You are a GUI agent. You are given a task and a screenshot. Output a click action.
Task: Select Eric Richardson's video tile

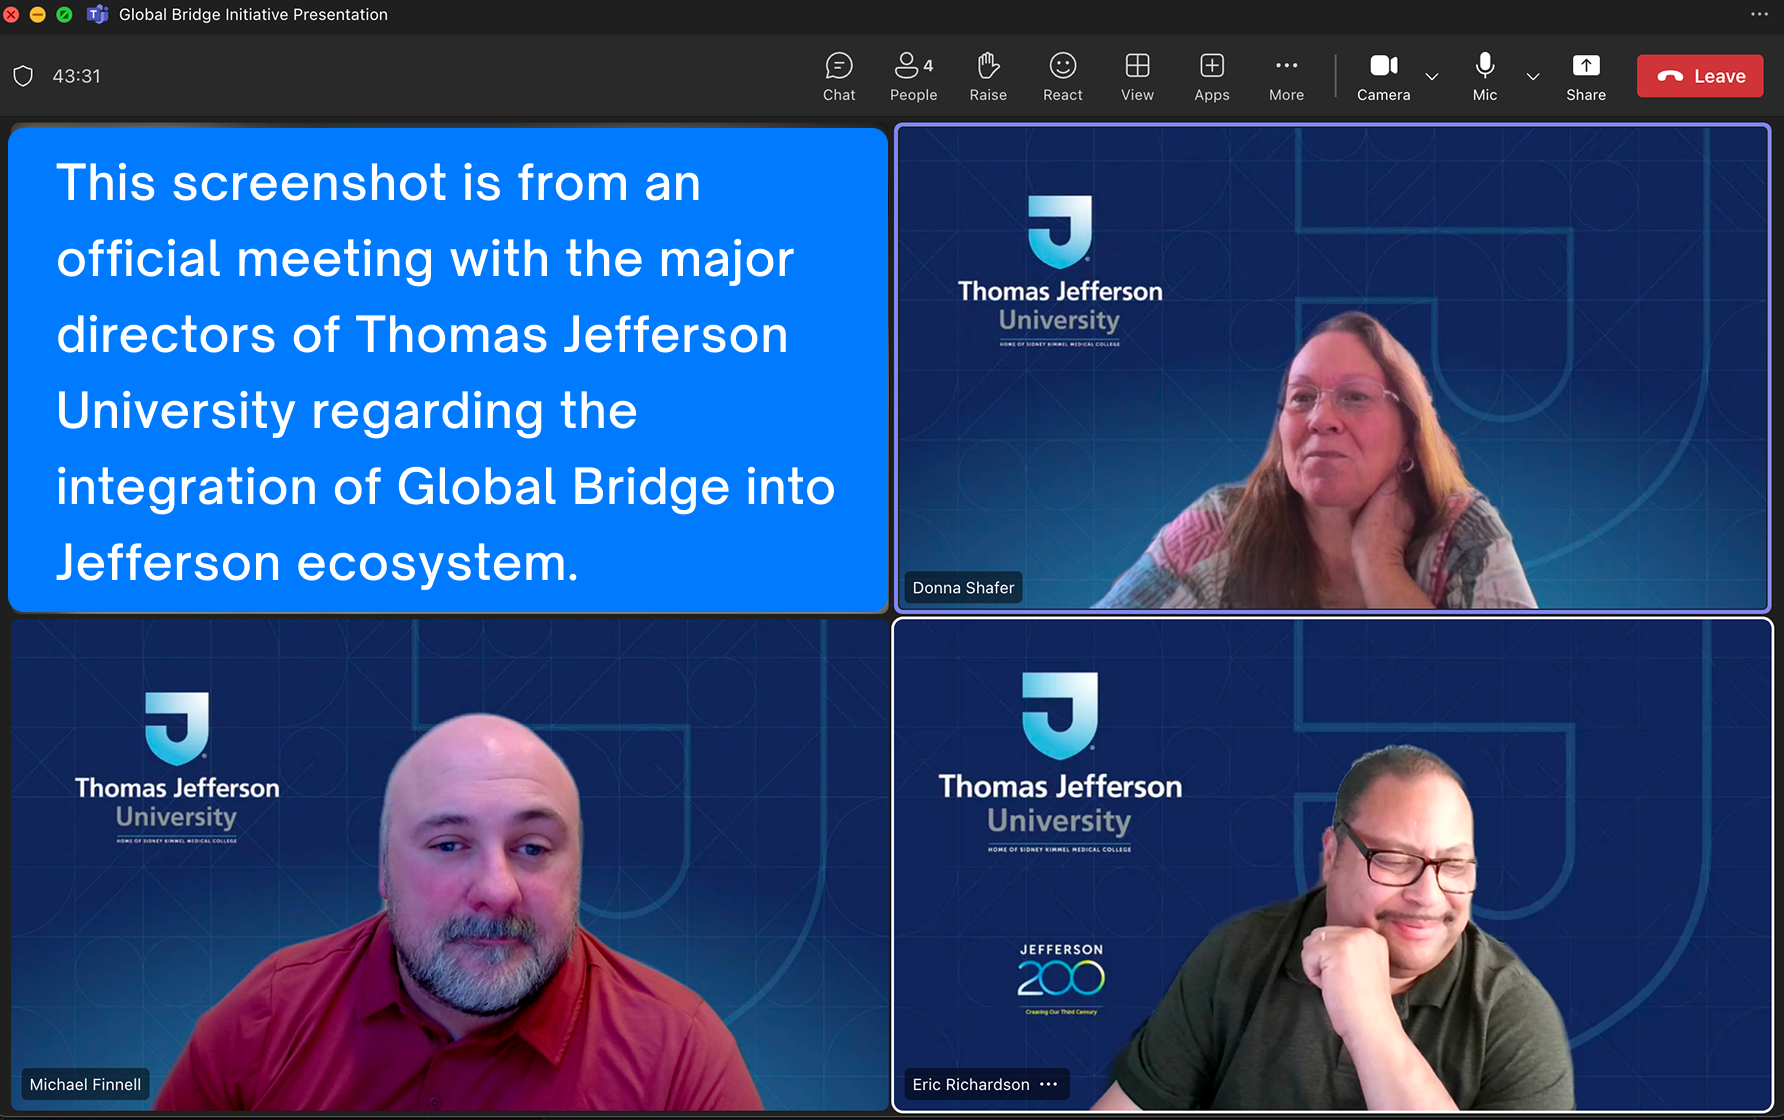click(1332, 865)
